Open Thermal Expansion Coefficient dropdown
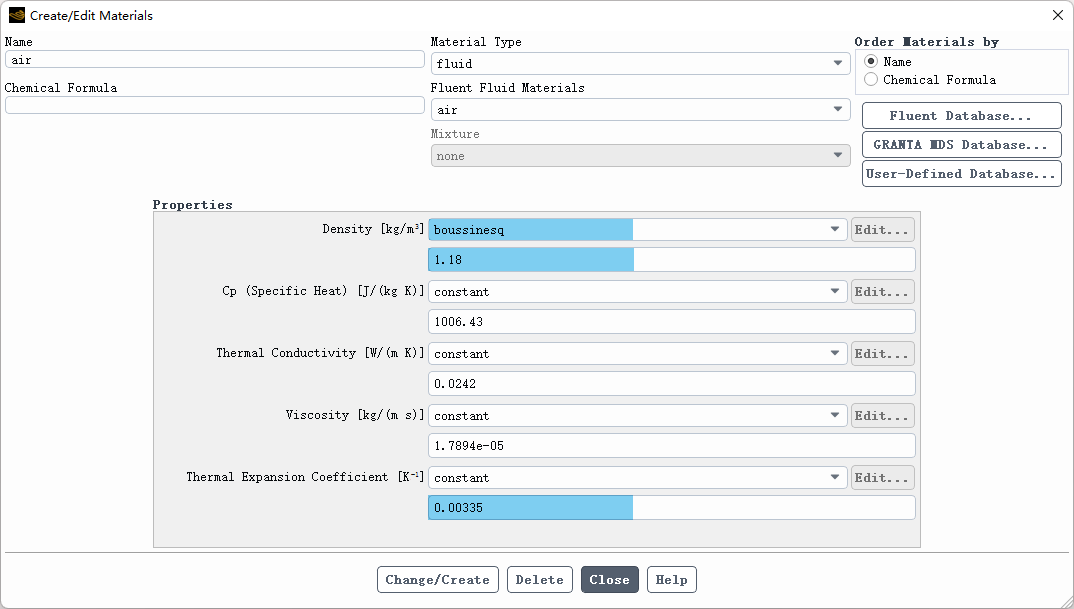Image resolution: width=1074 pixels, height=609 pixels. tap(637, 478)
